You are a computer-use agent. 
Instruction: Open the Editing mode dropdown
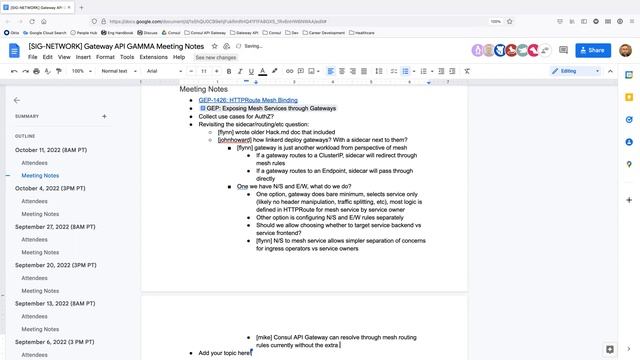point(576,71)
